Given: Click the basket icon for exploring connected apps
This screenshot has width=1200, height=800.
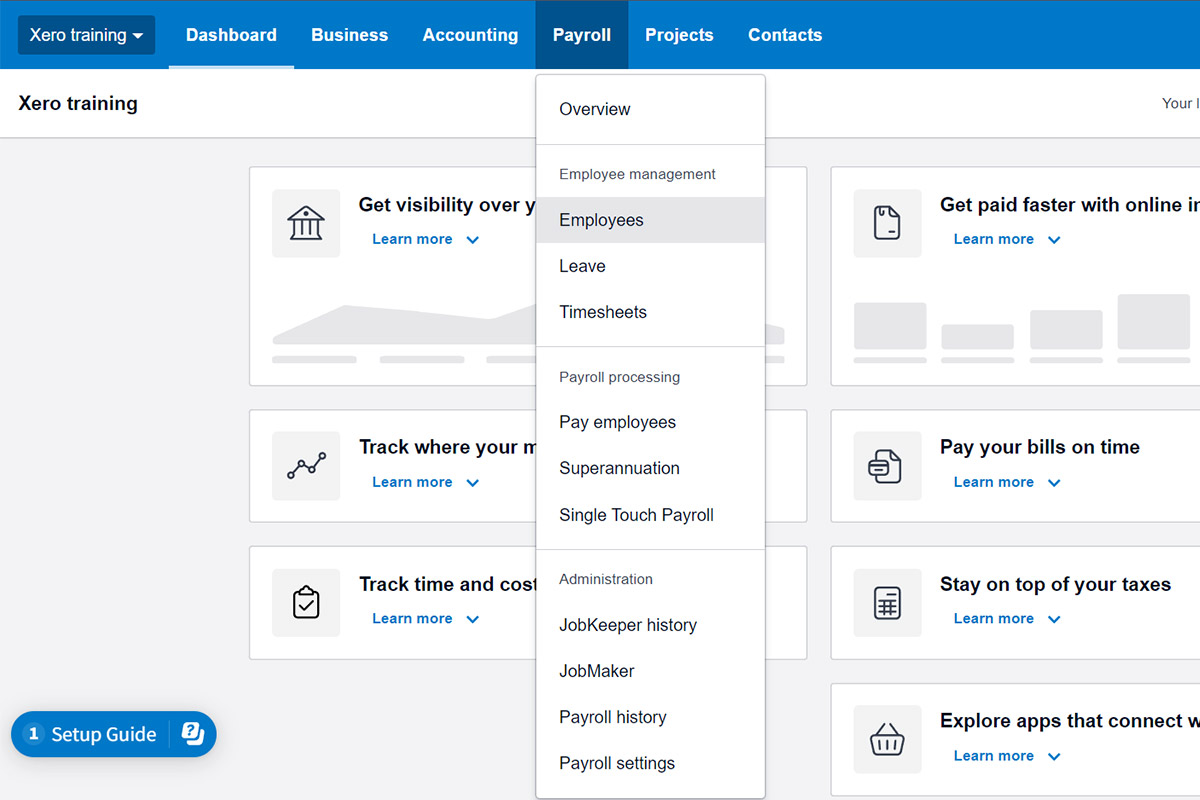Looking at the screenshot, I should [x=887, y=740].
